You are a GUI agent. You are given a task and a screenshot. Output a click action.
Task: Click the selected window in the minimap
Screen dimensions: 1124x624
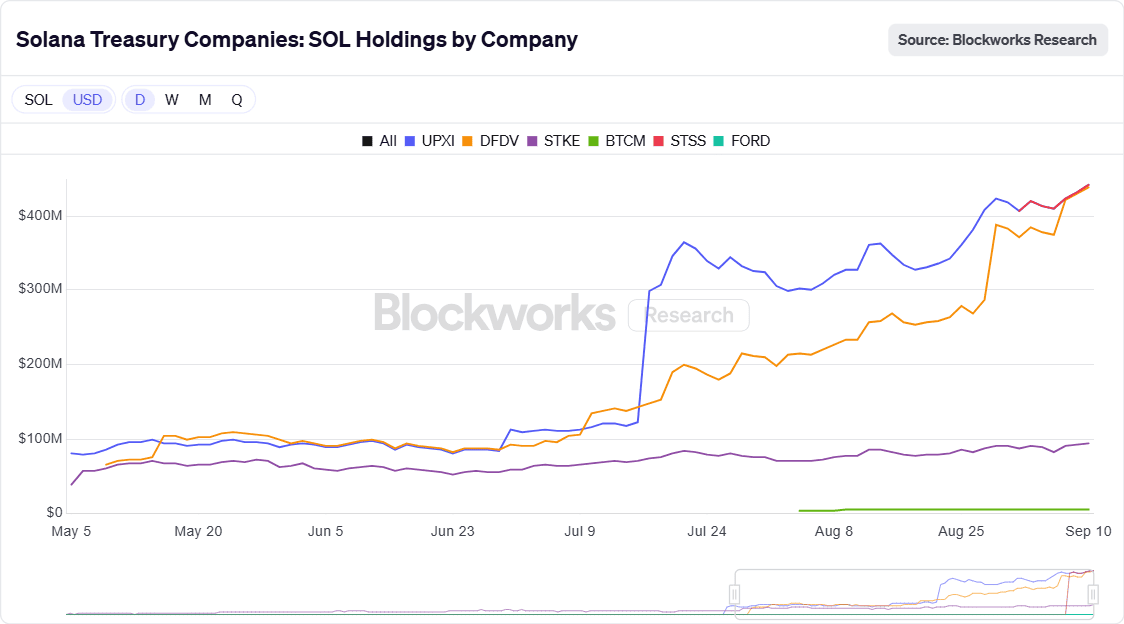click(x=914, y=594)
